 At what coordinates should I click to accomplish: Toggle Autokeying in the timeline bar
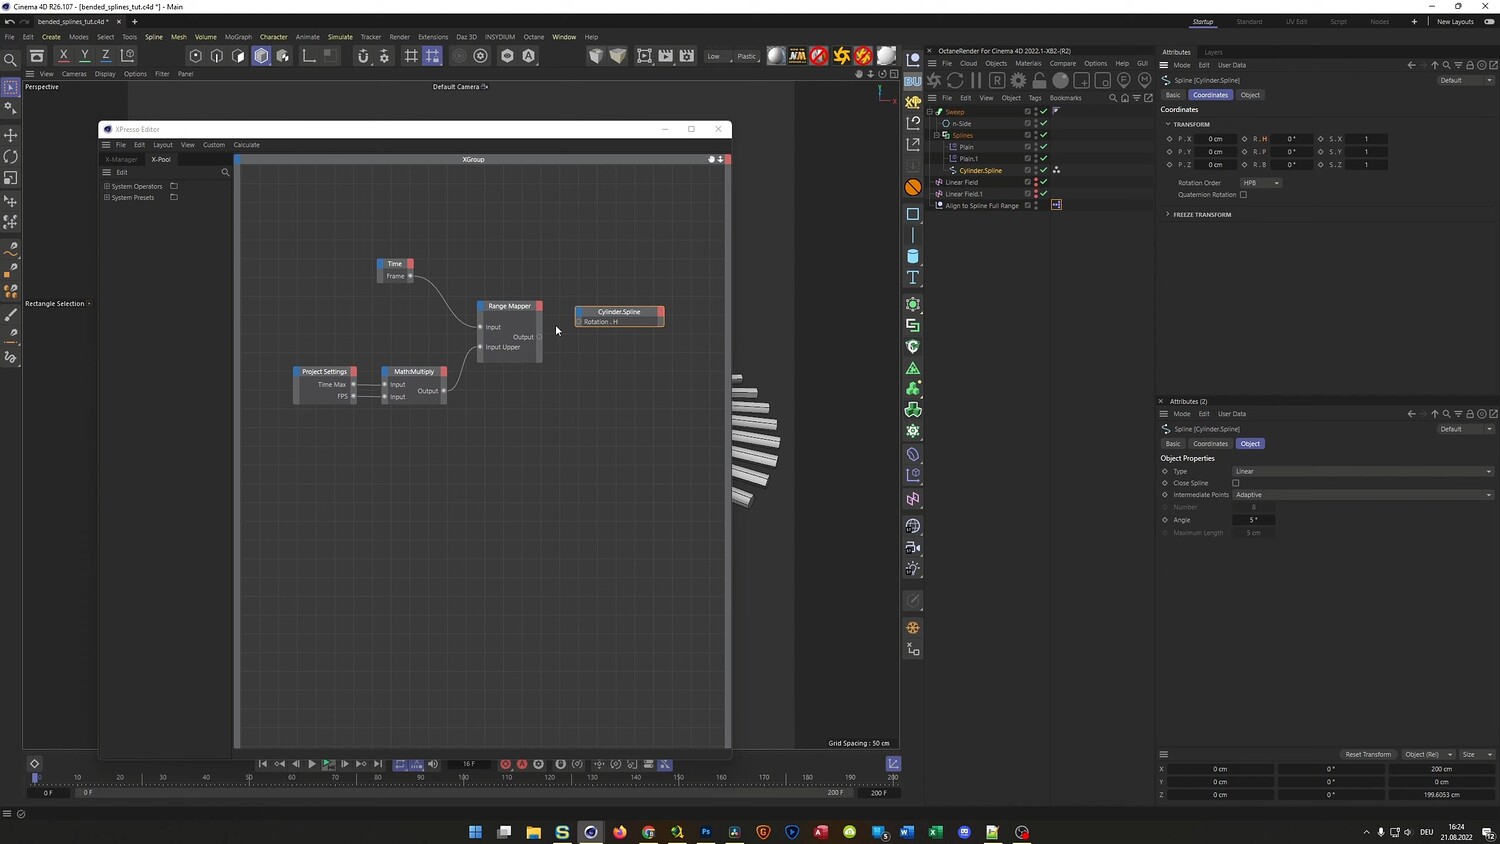[x=522, y=764]
